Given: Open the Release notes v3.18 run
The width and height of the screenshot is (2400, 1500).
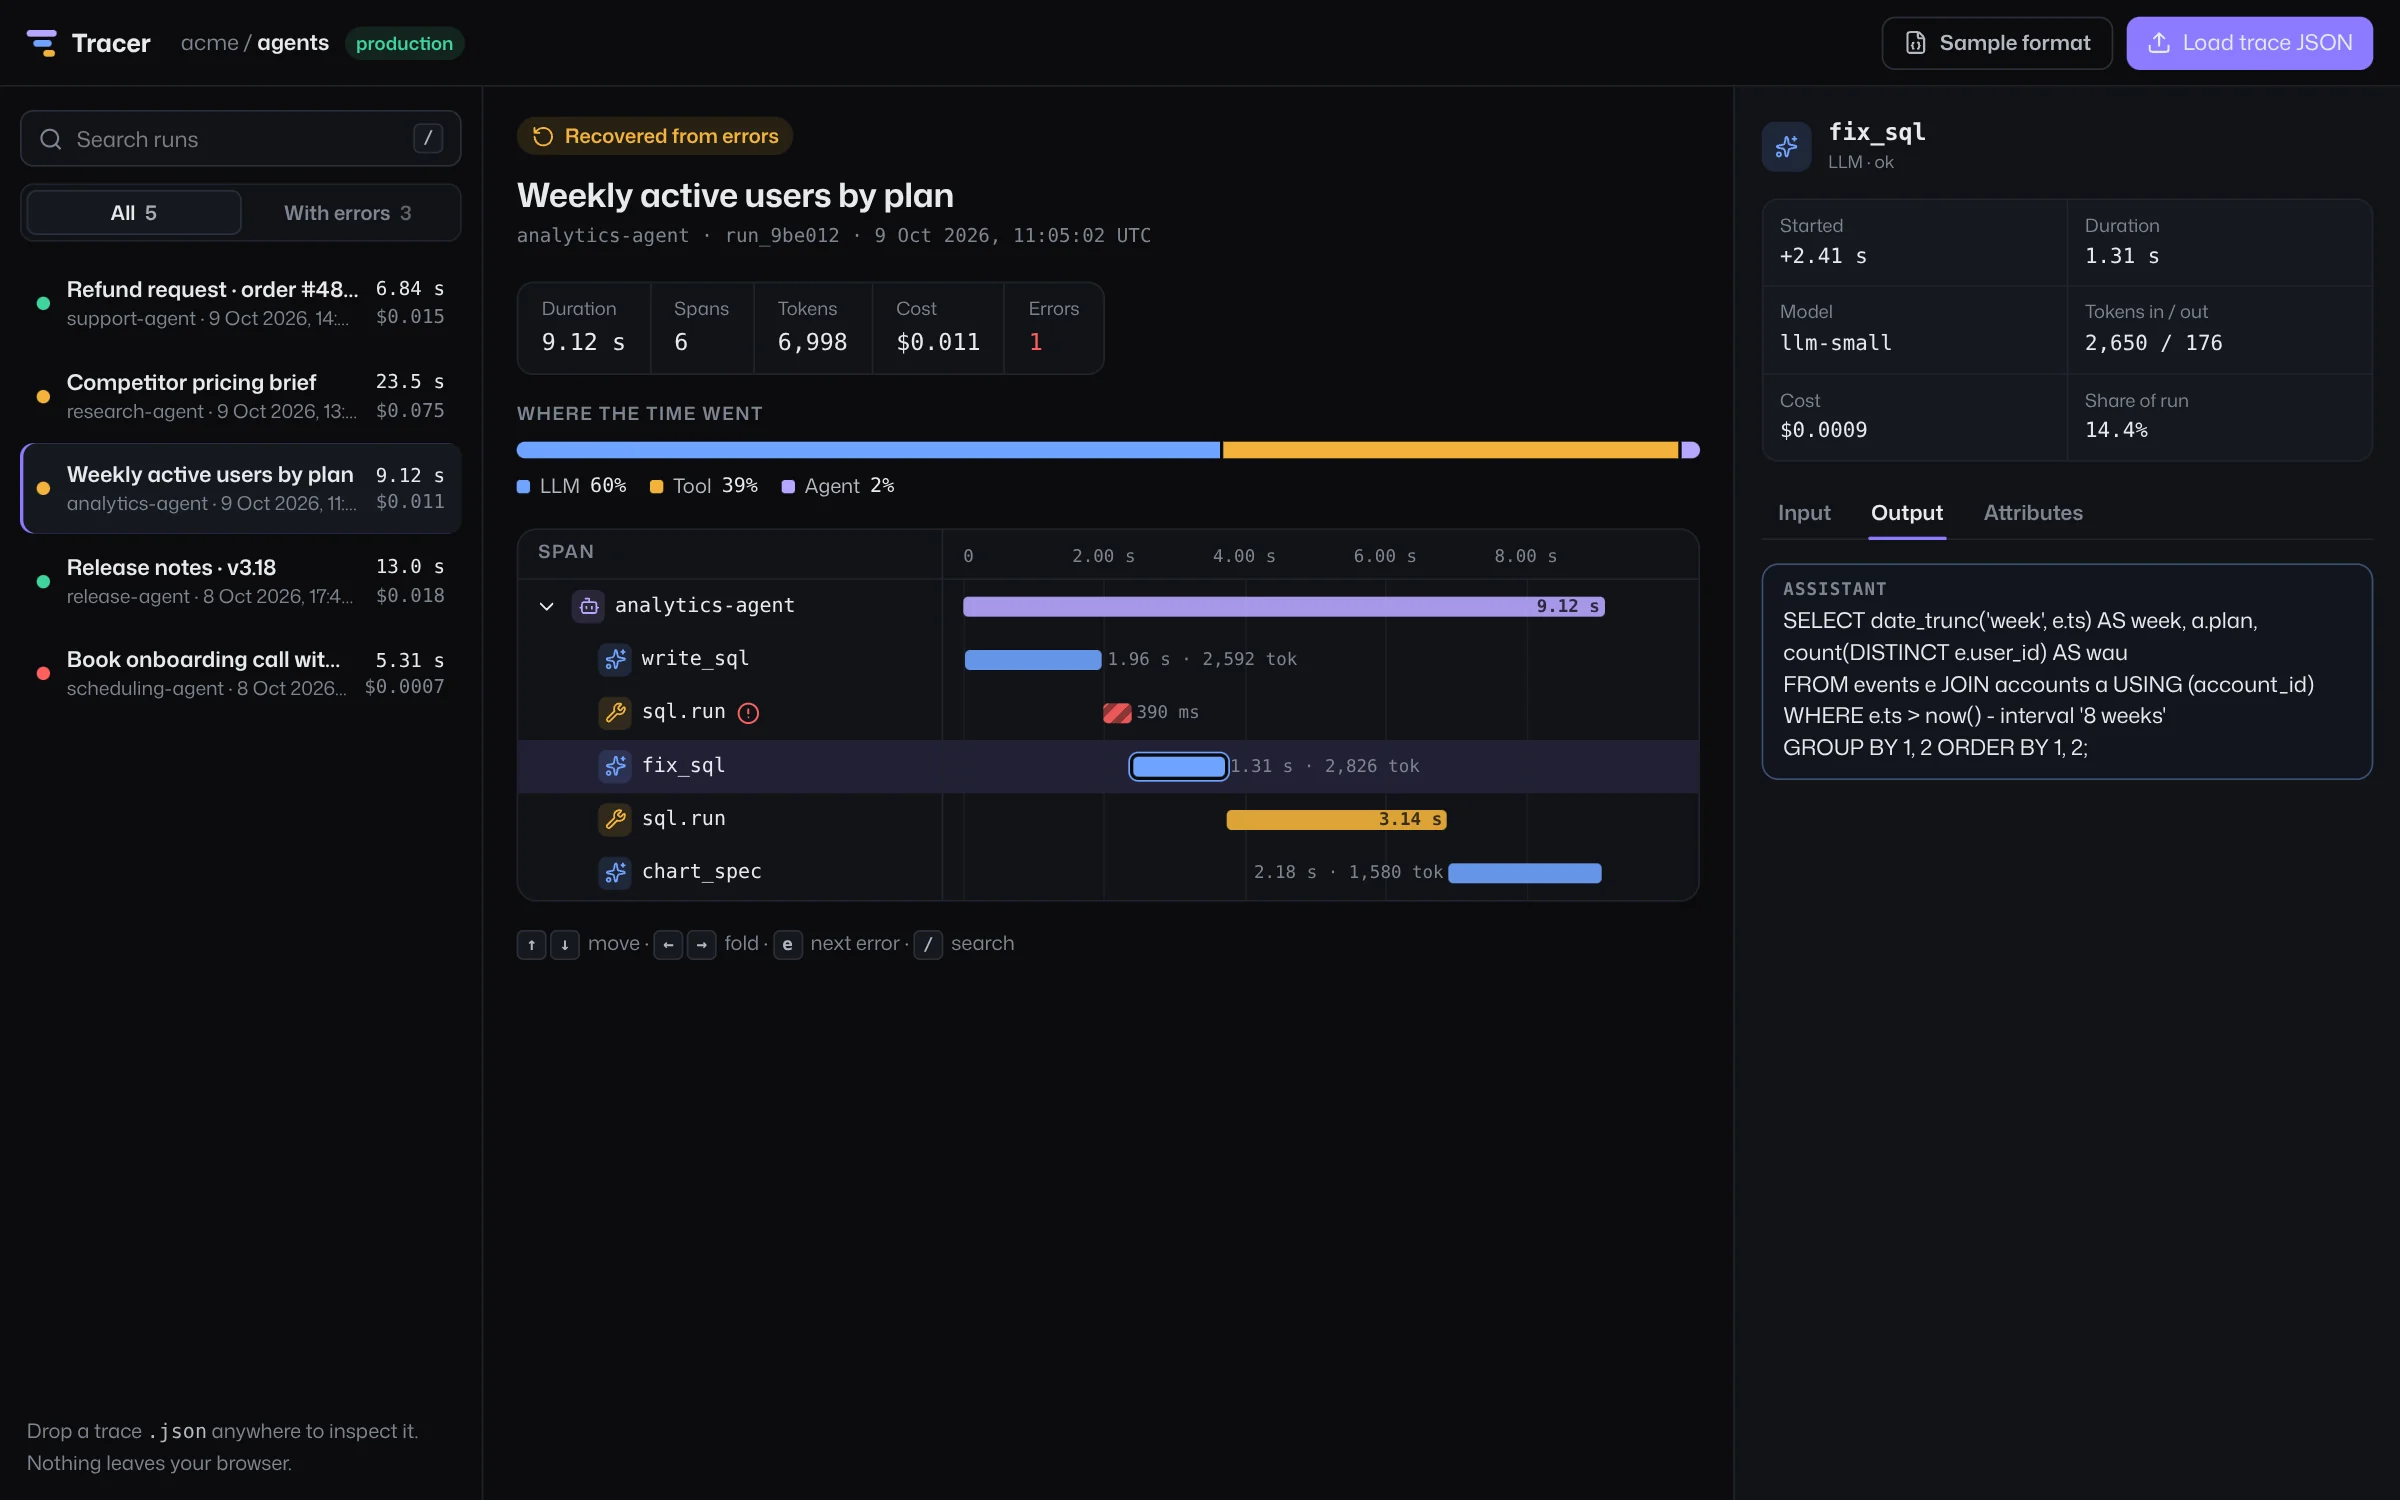Looking at the screenshot, I should pyautogui.click(x=241, y=581).
